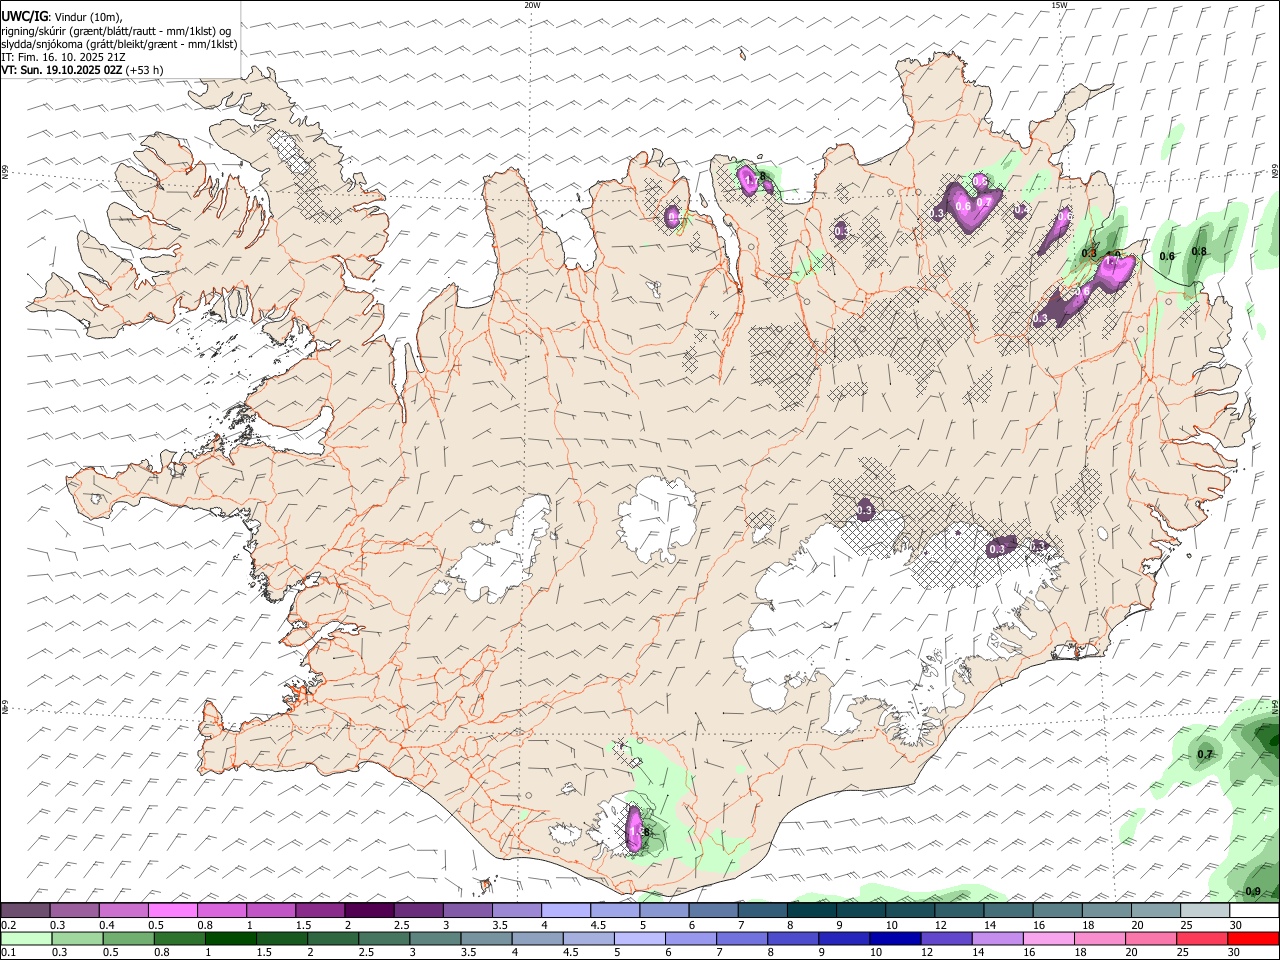The width and height of the screenshot is (1280, 960).
Task: Click the round white Hofsjökull glacier in central Iceland
Action: [x=657, y=519]
